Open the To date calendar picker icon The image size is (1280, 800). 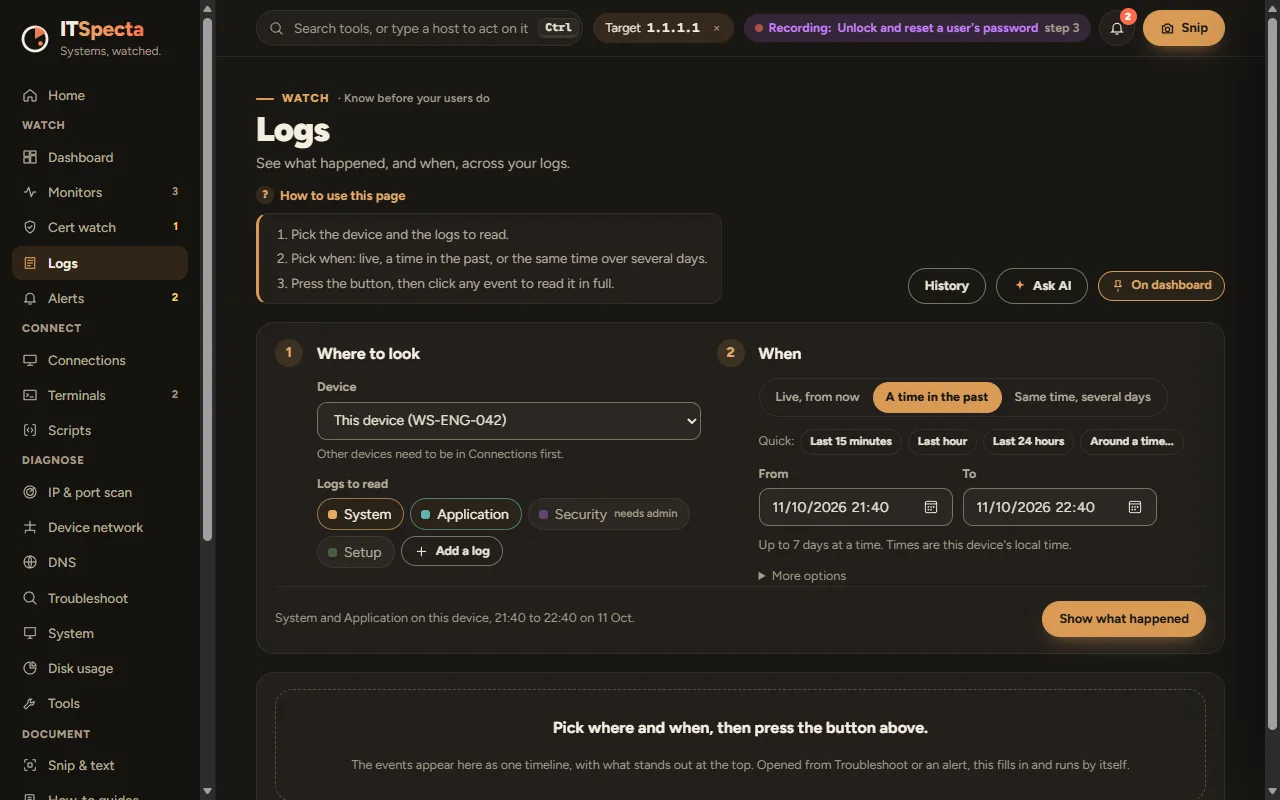(x=1135, y=507)
